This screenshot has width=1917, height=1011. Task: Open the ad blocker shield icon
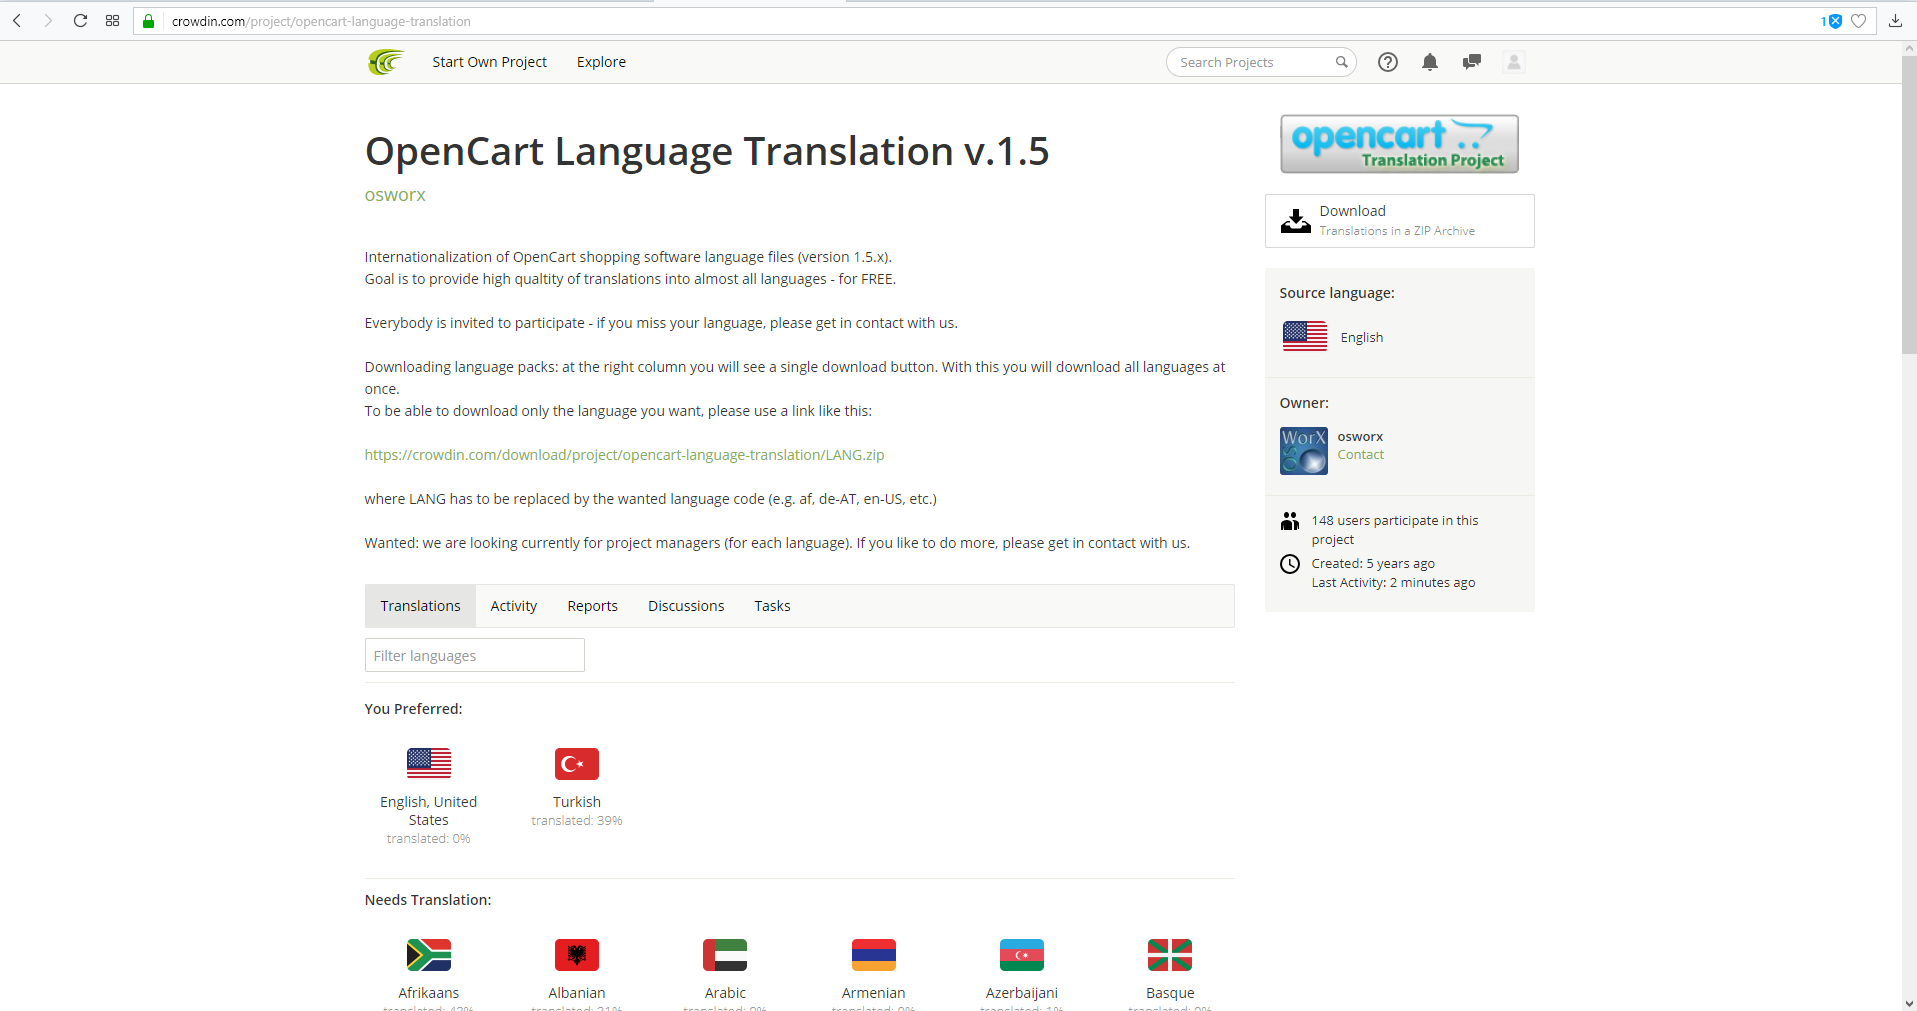pyautogui.click(x=1834, y=21)
